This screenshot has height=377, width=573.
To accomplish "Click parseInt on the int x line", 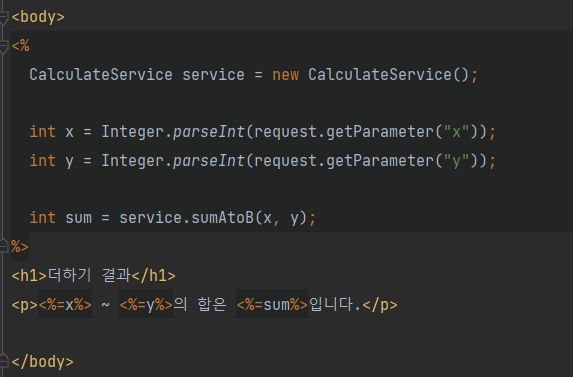I will [209, 132].
